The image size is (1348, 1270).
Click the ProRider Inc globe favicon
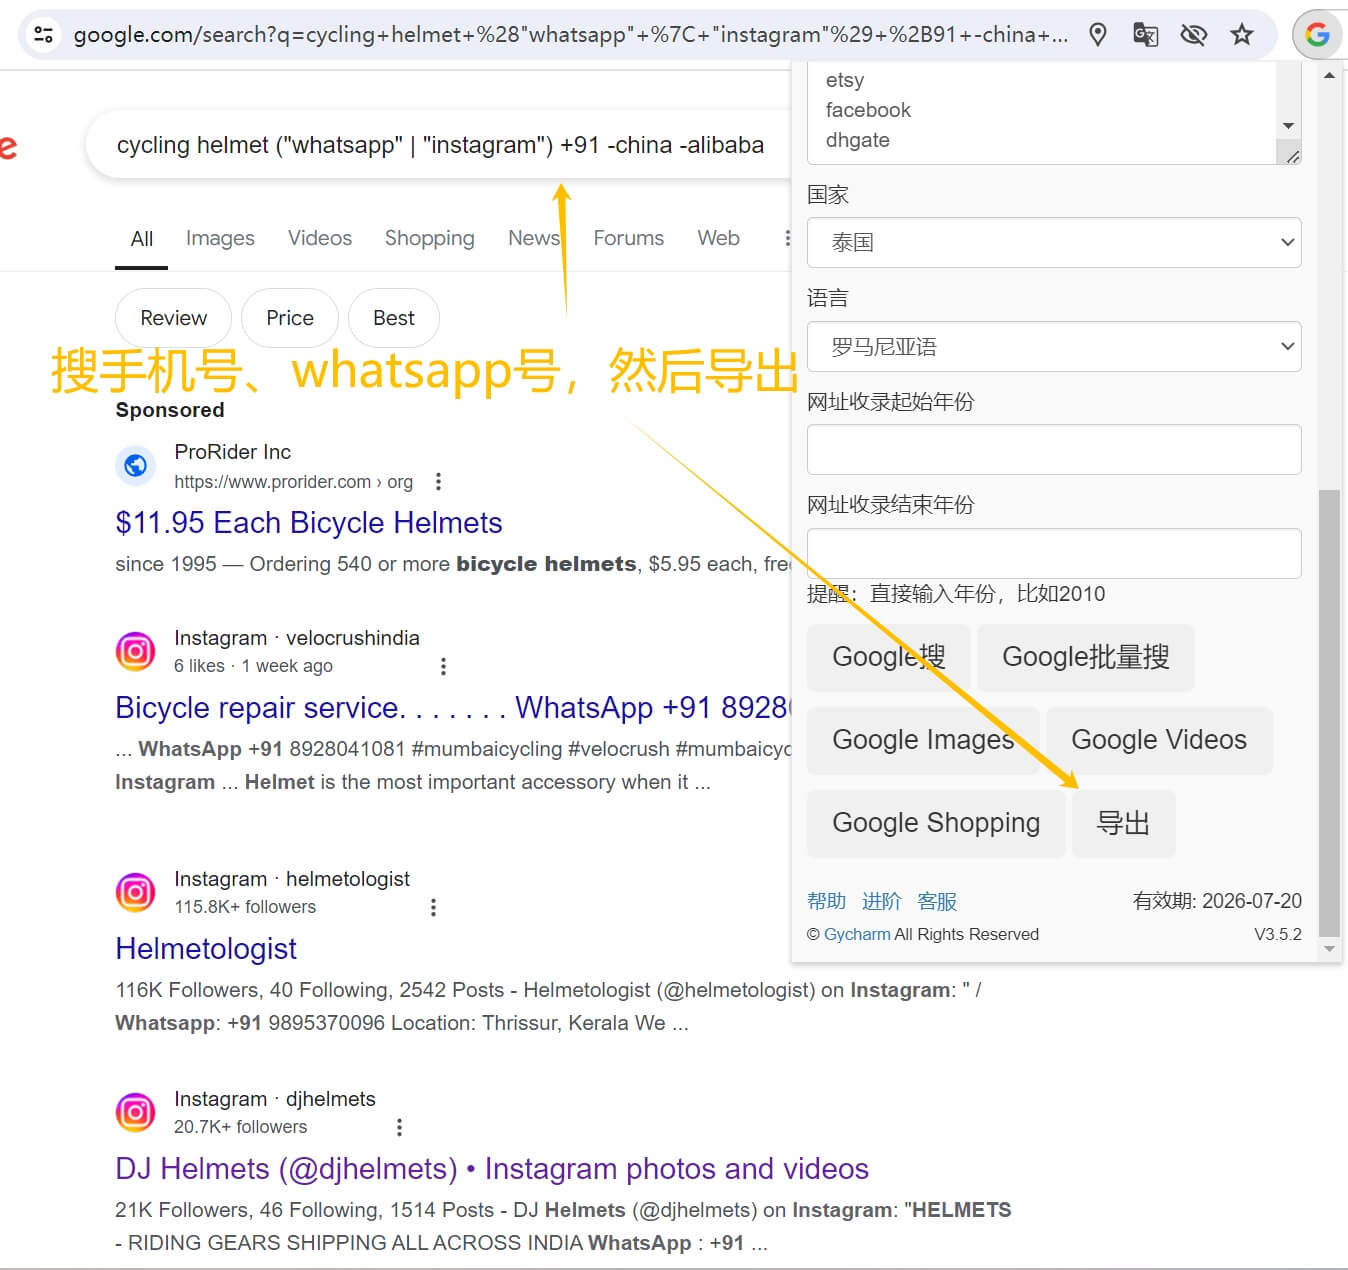pos(135,465)
